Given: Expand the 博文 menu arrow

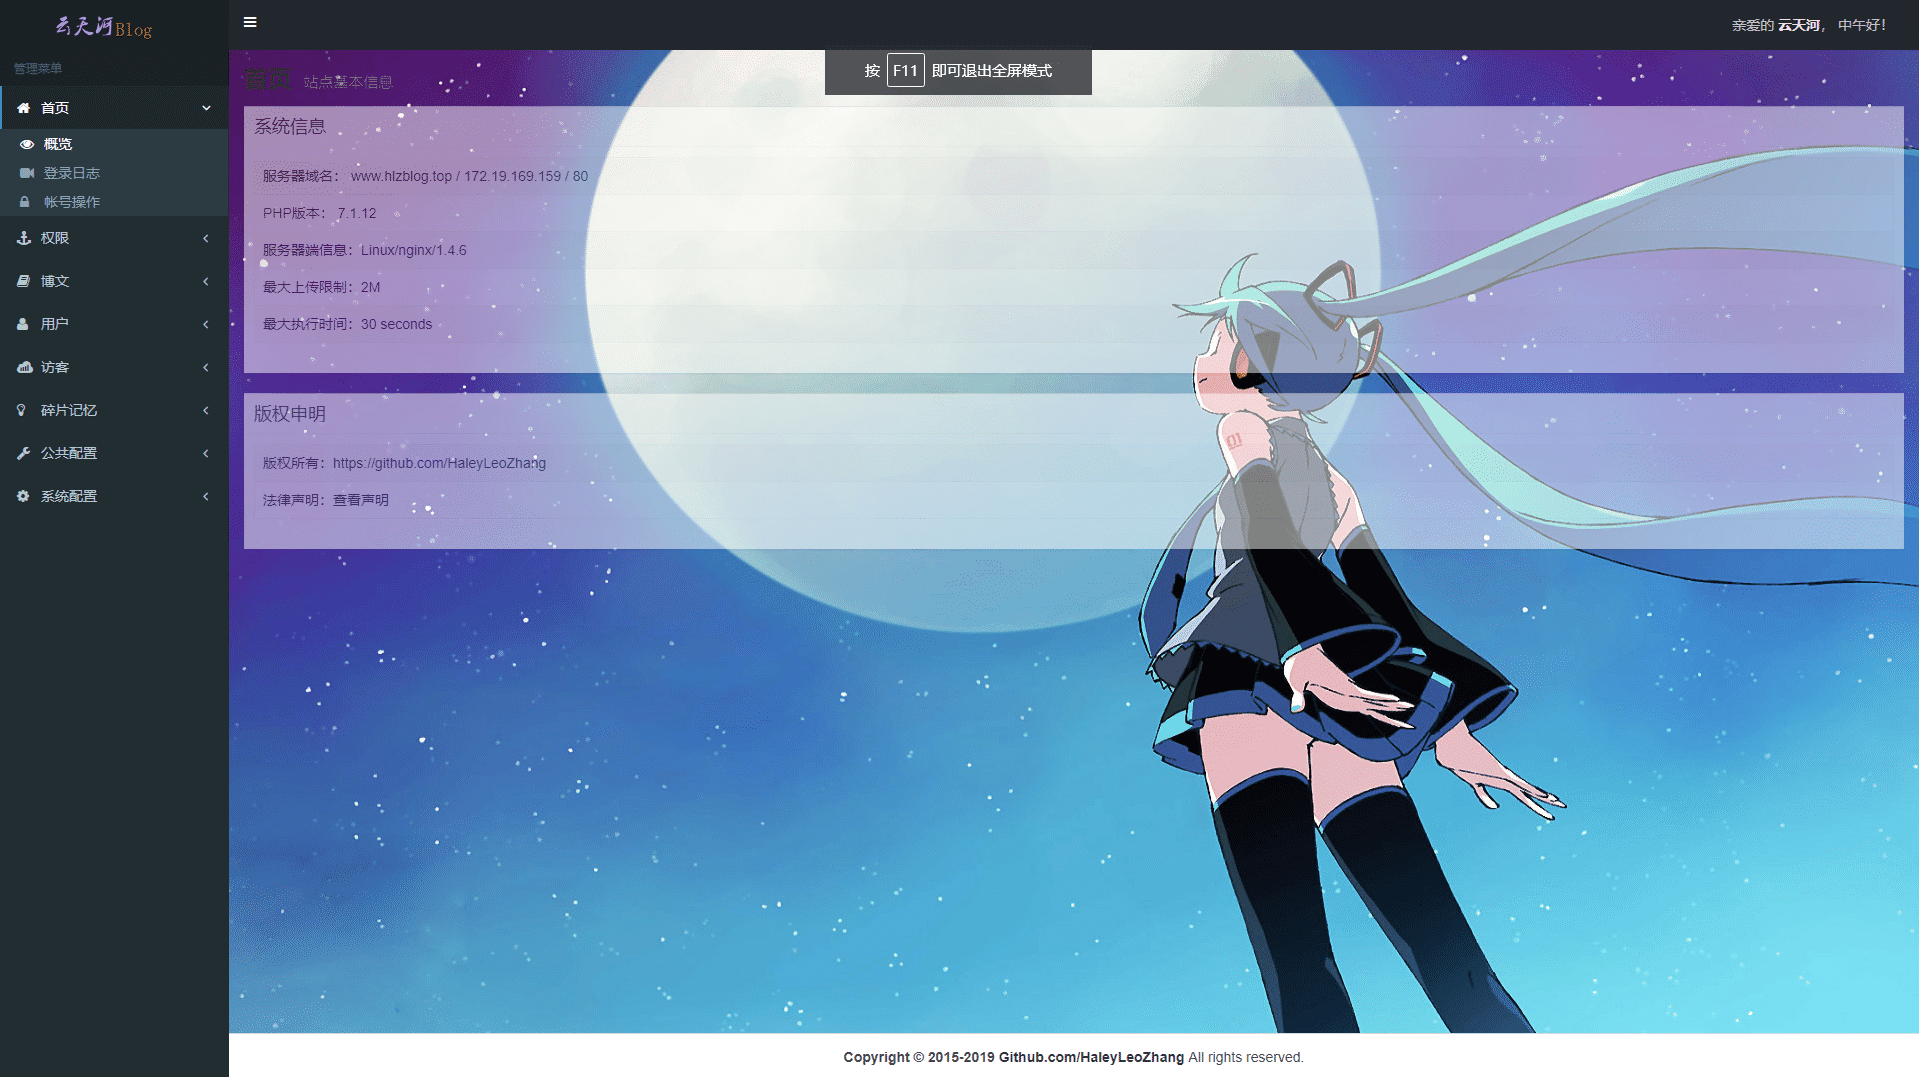Looking at the screenshot, I should (x=206, y=281).
